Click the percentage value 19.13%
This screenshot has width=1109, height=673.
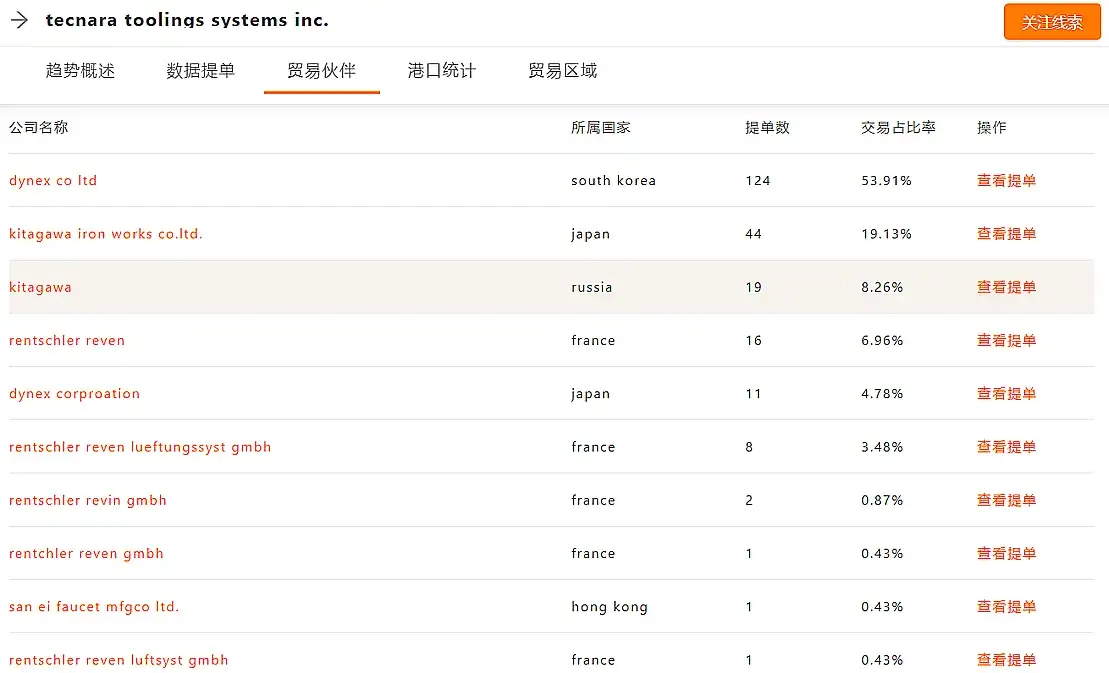pyautogui.click(x=886, y=234)
